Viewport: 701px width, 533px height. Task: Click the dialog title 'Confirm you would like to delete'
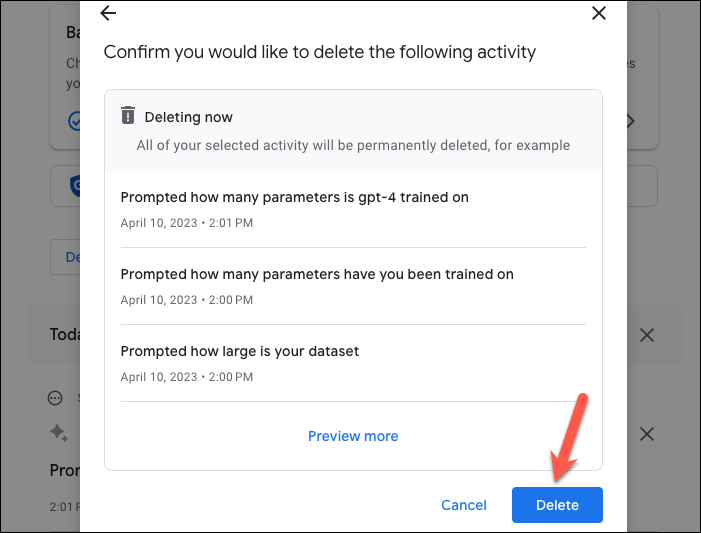[320, 52]
